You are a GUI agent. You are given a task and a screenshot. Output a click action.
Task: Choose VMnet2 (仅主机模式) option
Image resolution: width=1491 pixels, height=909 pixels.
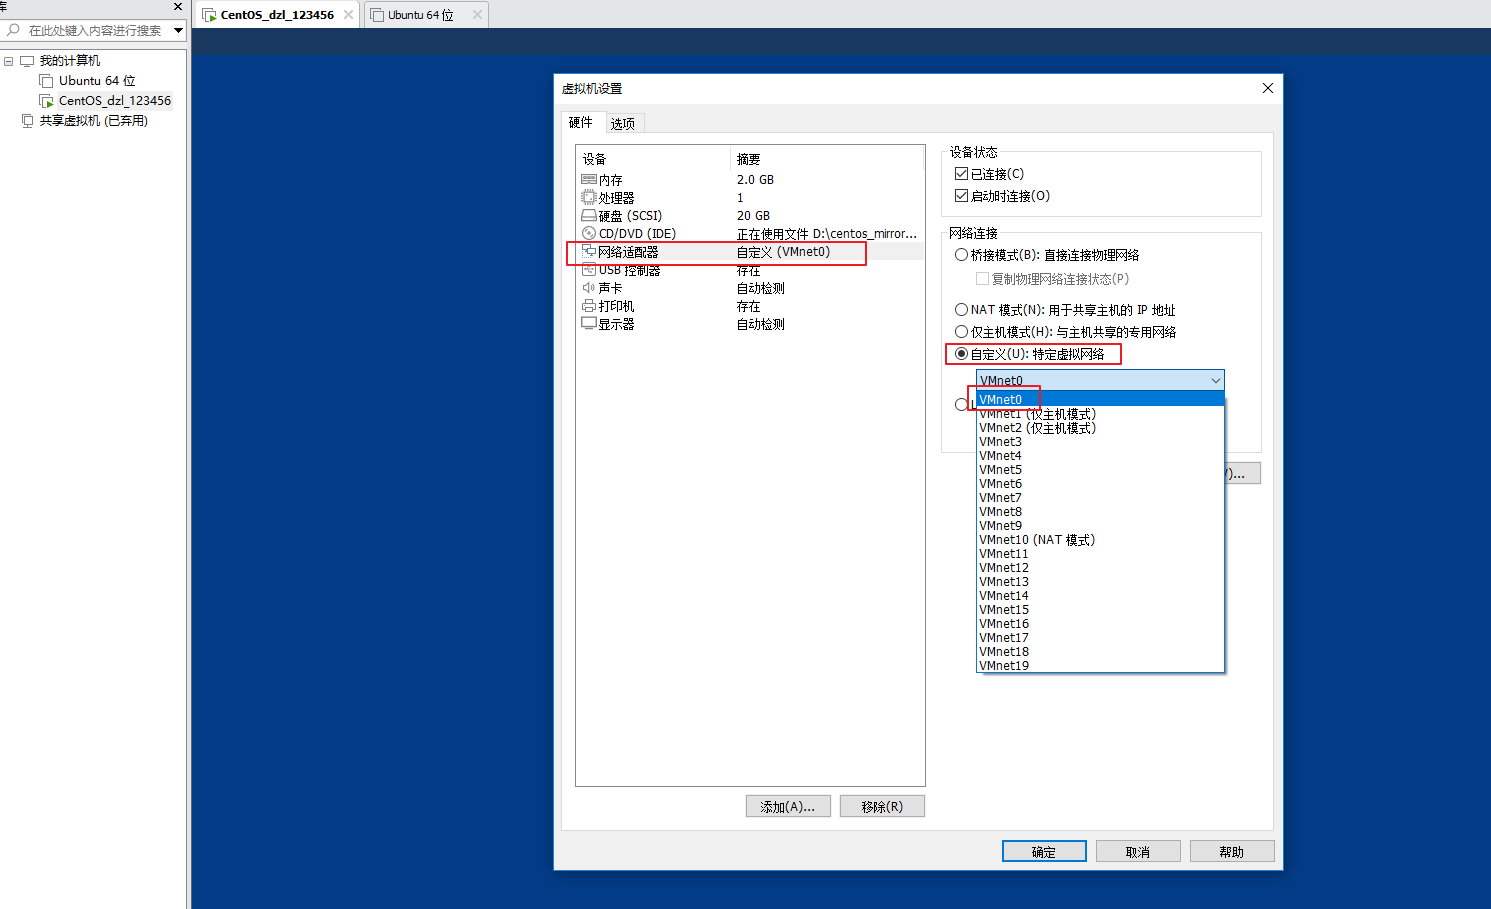[1100, 428]
